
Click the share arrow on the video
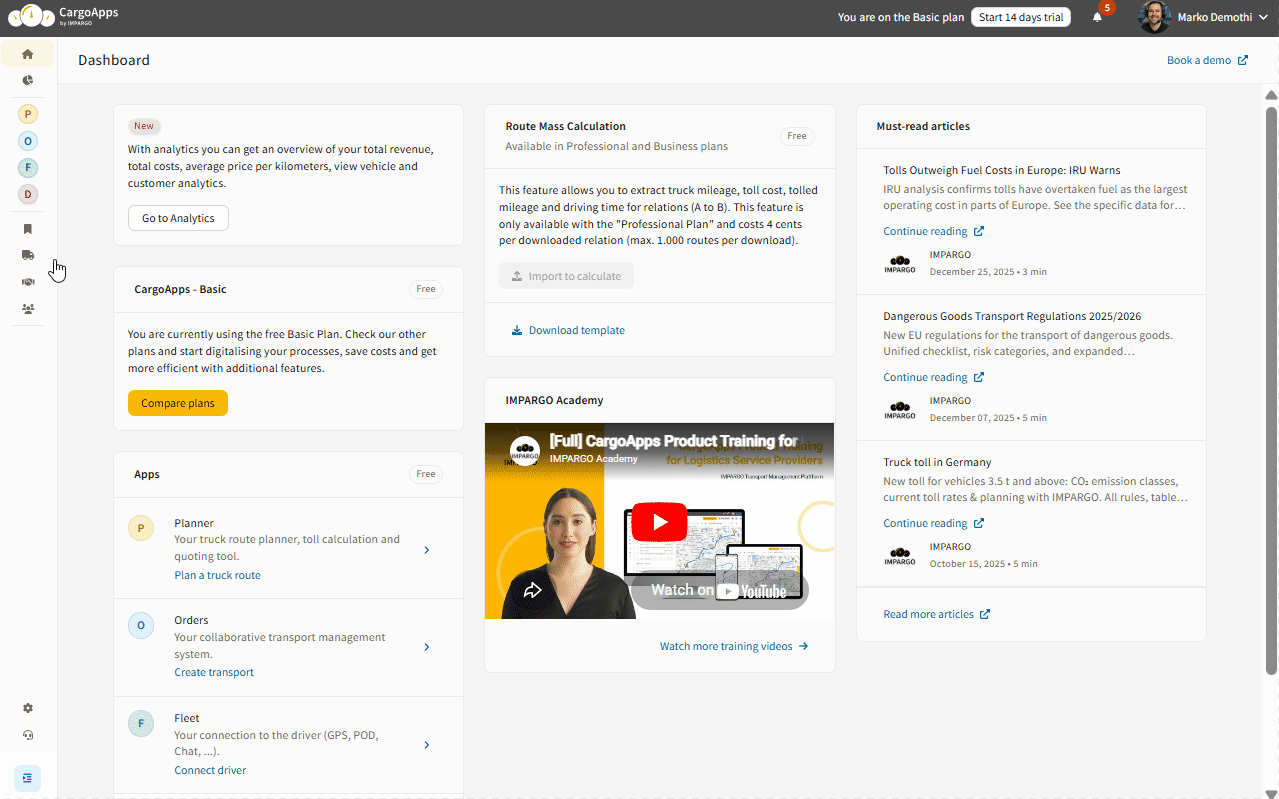[x=533, y=590]
